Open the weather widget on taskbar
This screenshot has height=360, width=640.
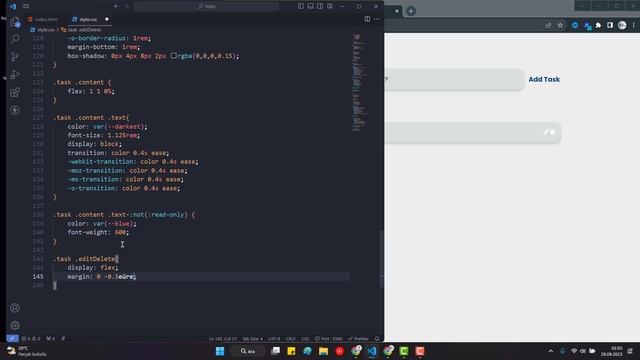[27, 351]
